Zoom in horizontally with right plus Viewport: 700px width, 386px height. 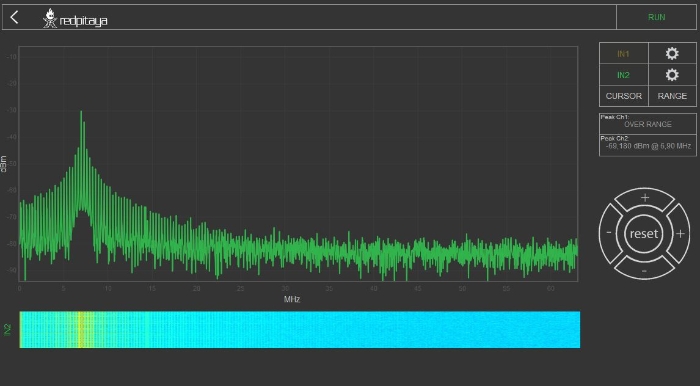point(680,233)
